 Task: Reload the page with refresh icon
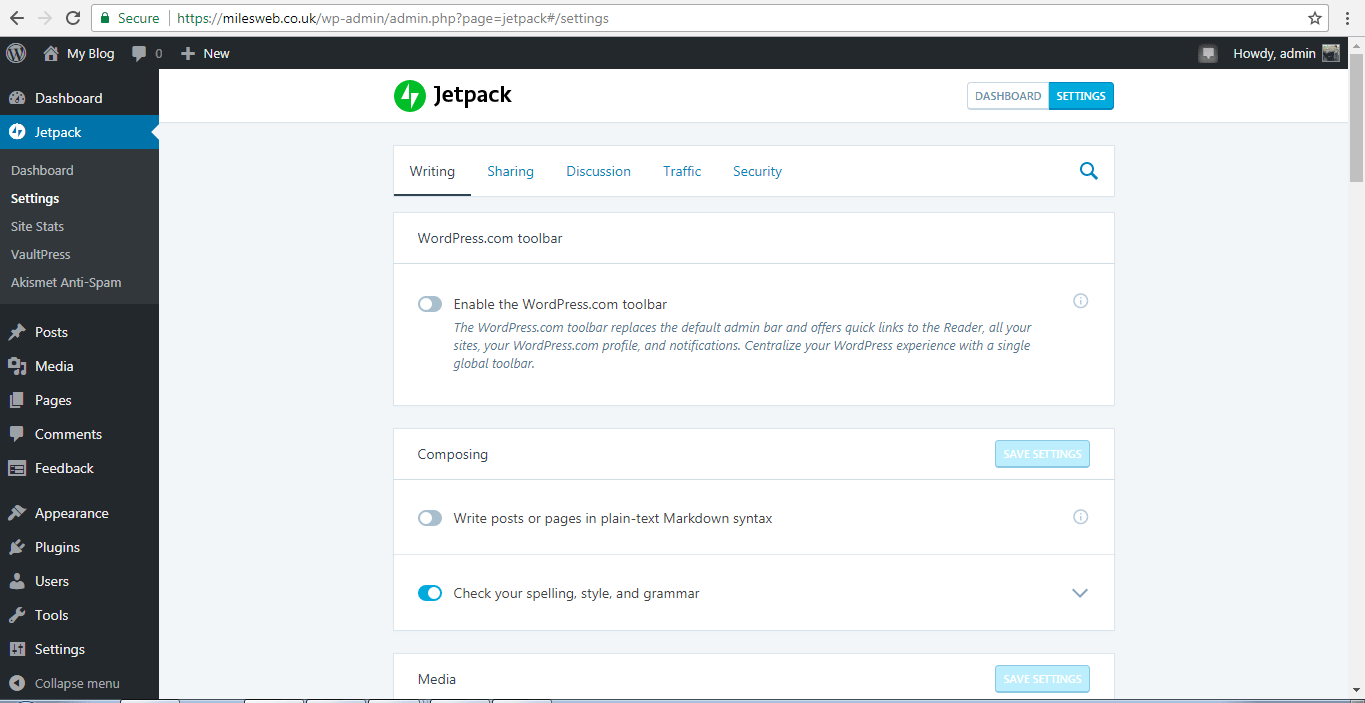pyautogui.click(x=73, y=18)
